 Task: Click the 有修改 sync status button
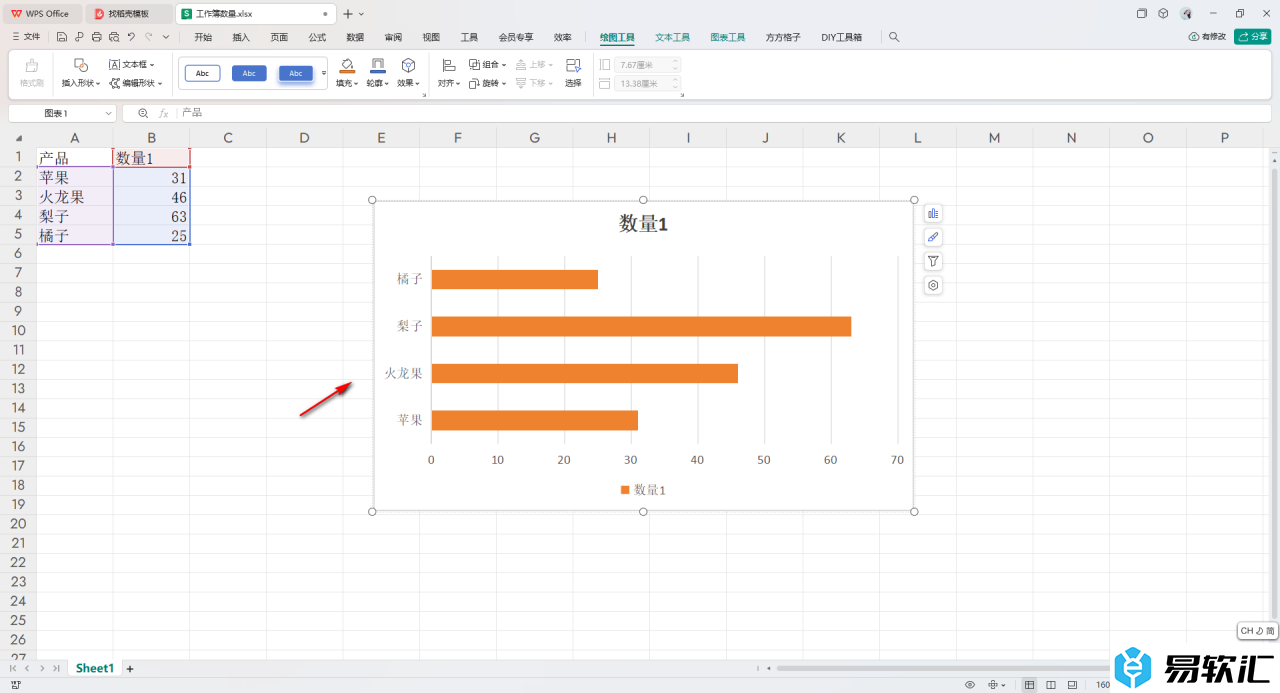pos(1207,37)
